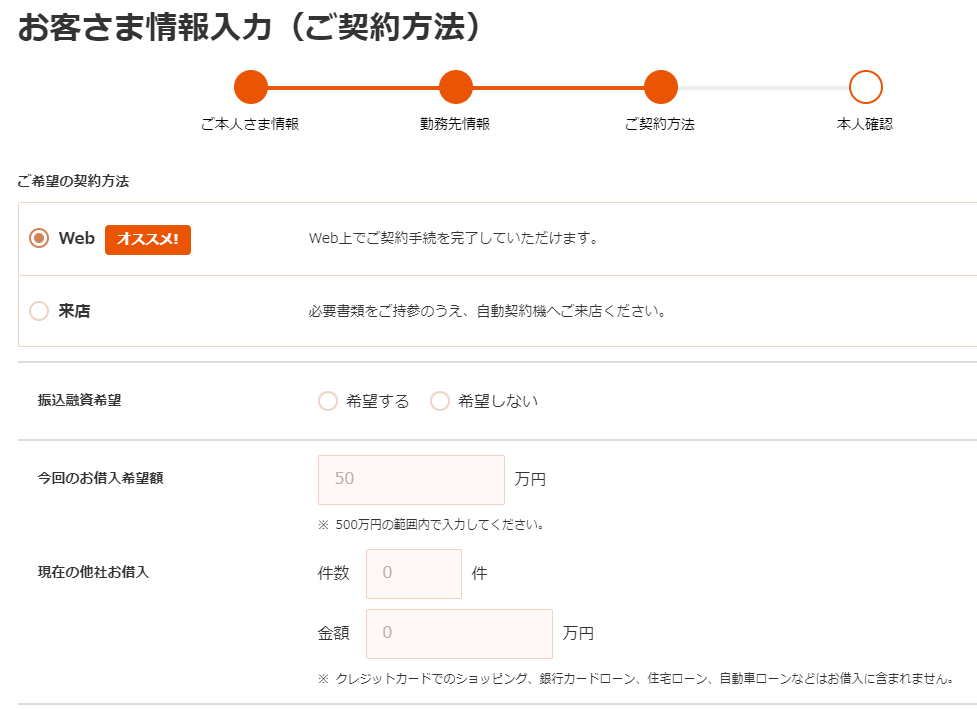Focus the 今回のお借入希望額 input field

click(411, 480)
